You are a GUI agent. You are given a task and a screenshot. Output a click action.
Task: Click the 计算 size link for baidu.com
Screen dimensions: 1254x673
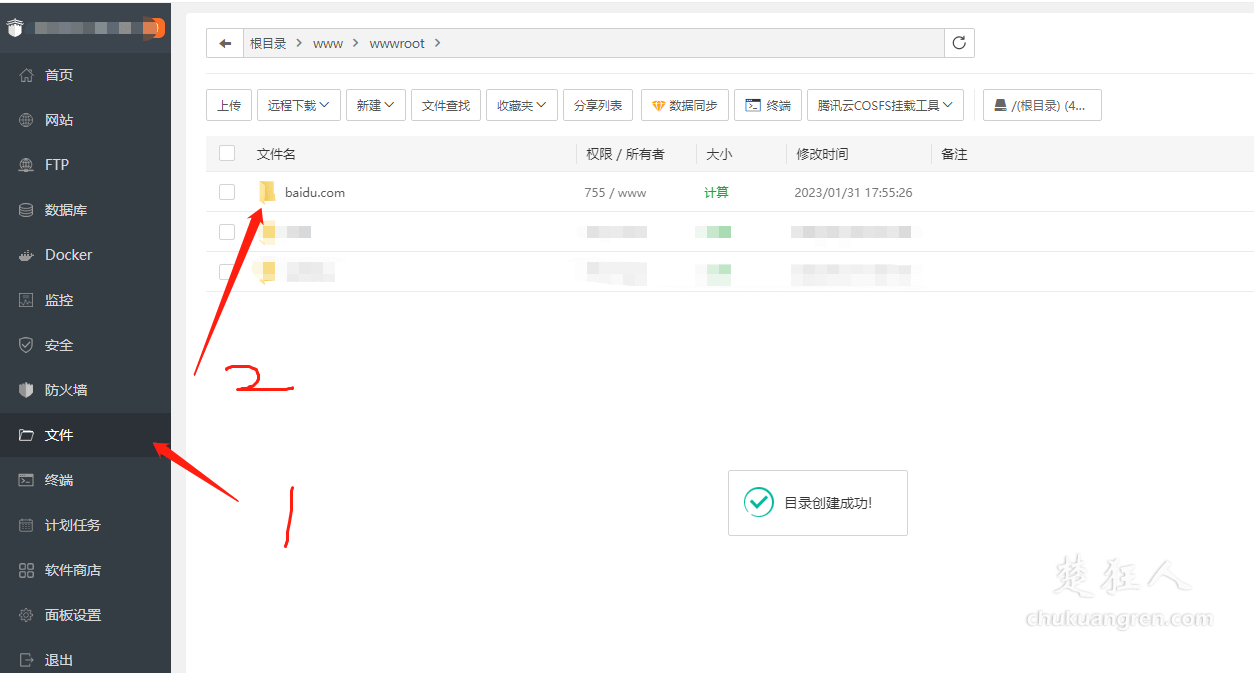[716, 192]
